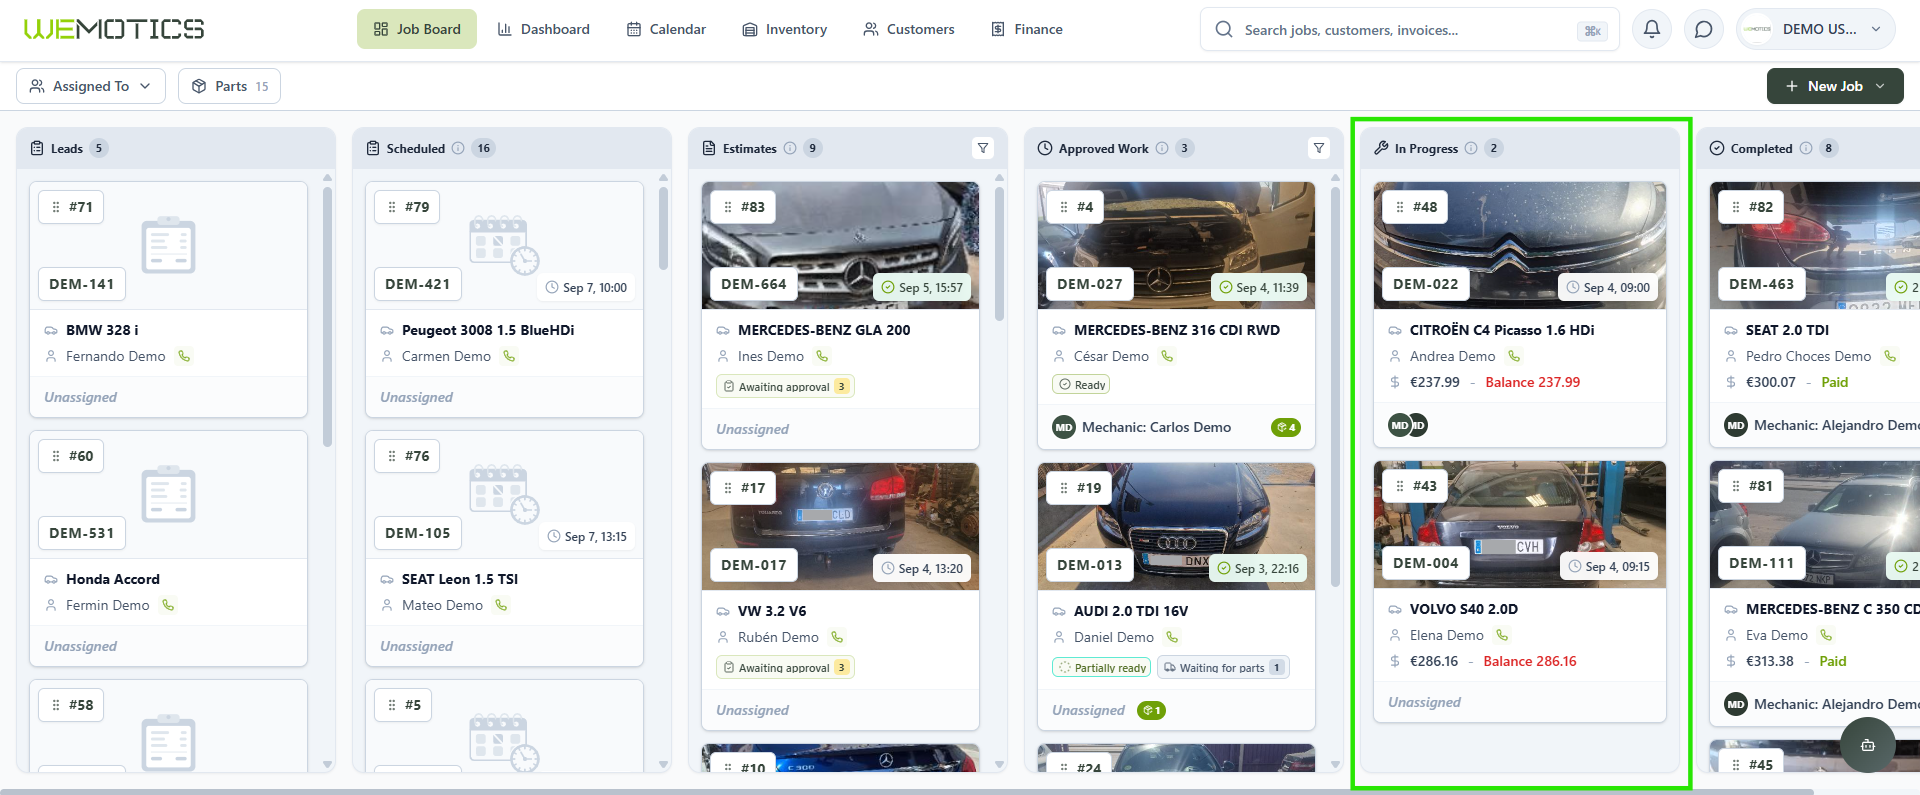Image resolution: width=1920 pixels, height=795 pixels.
Task: Open job DEM-141 BMW 328 i
Action: [x=168, y=299]
